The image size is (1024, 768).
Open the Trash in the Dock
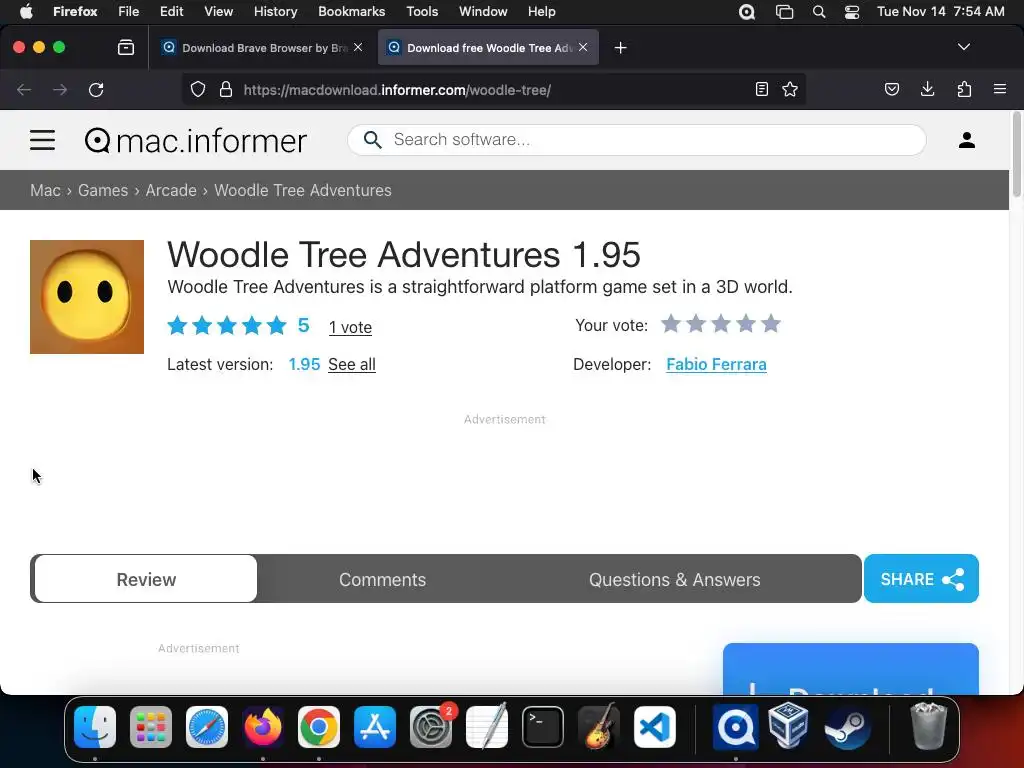tap(929, 726)
